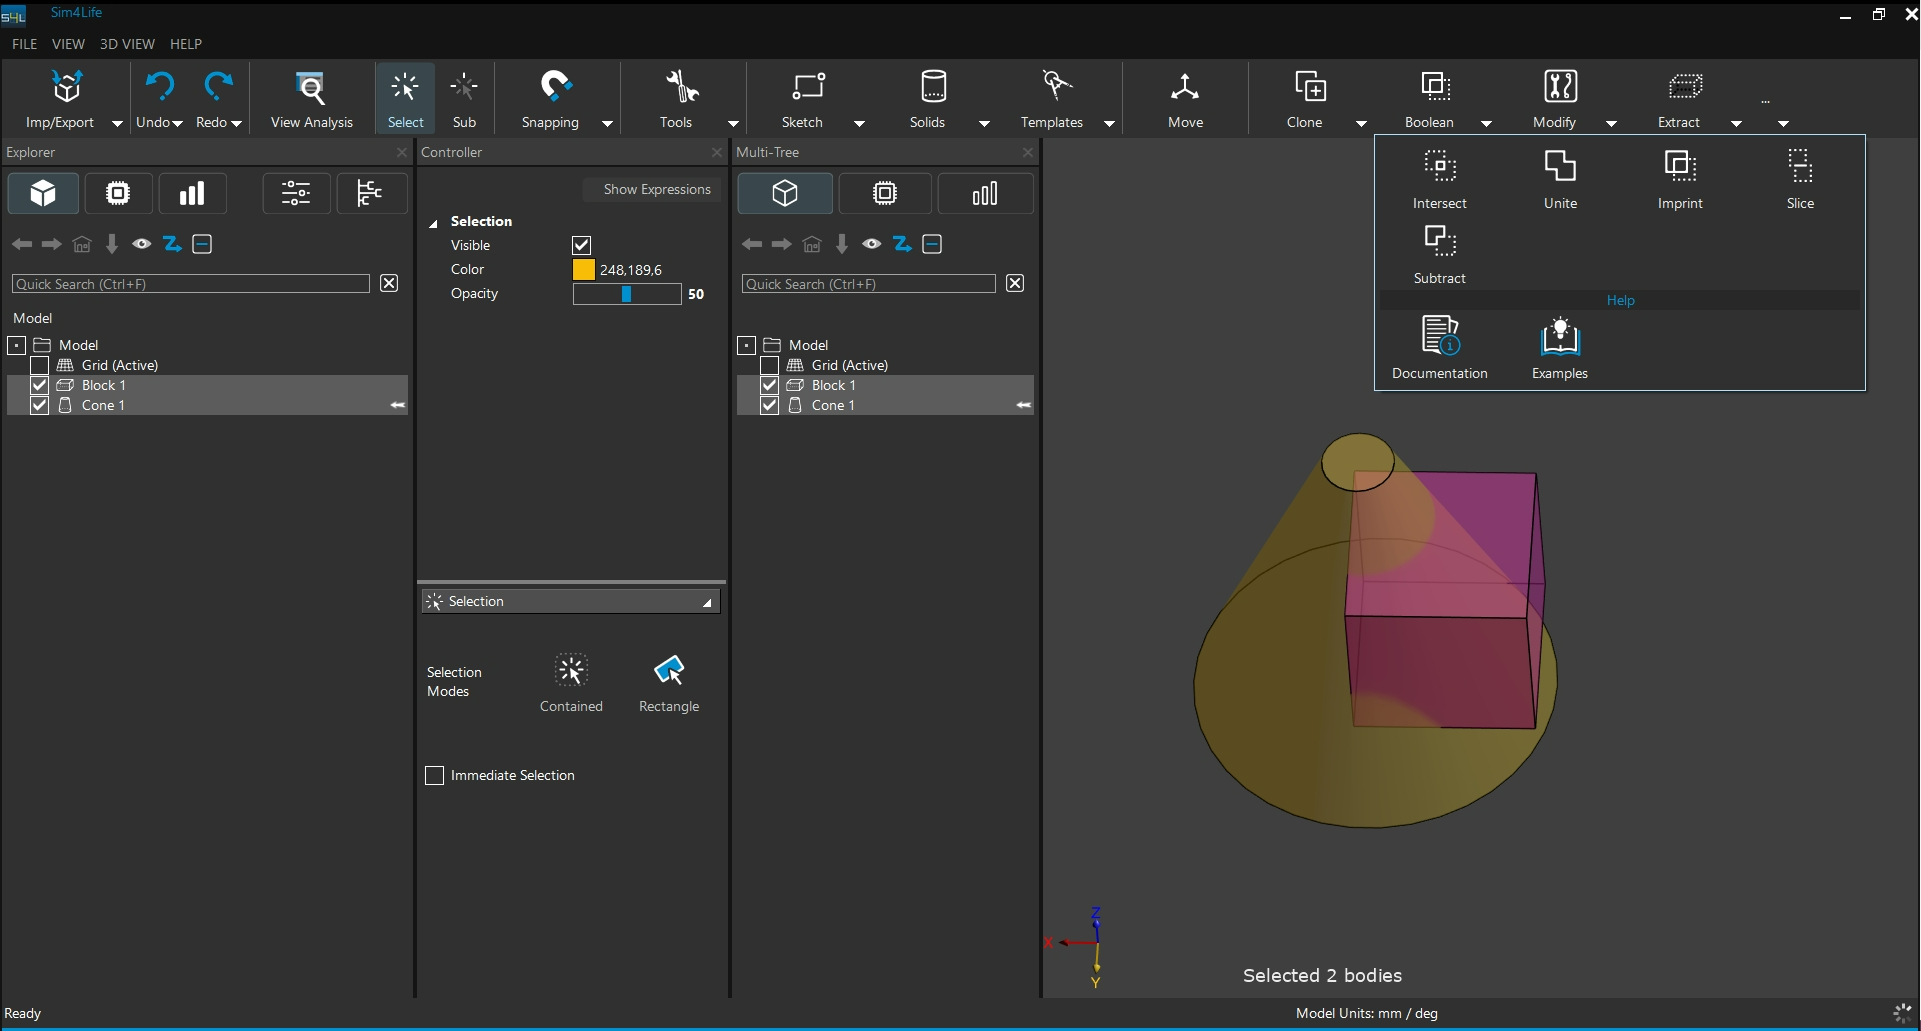Viewport: 1921px width, 1031px height.
Task: Open the Examples help icon
Action: tap(1559, 338)
